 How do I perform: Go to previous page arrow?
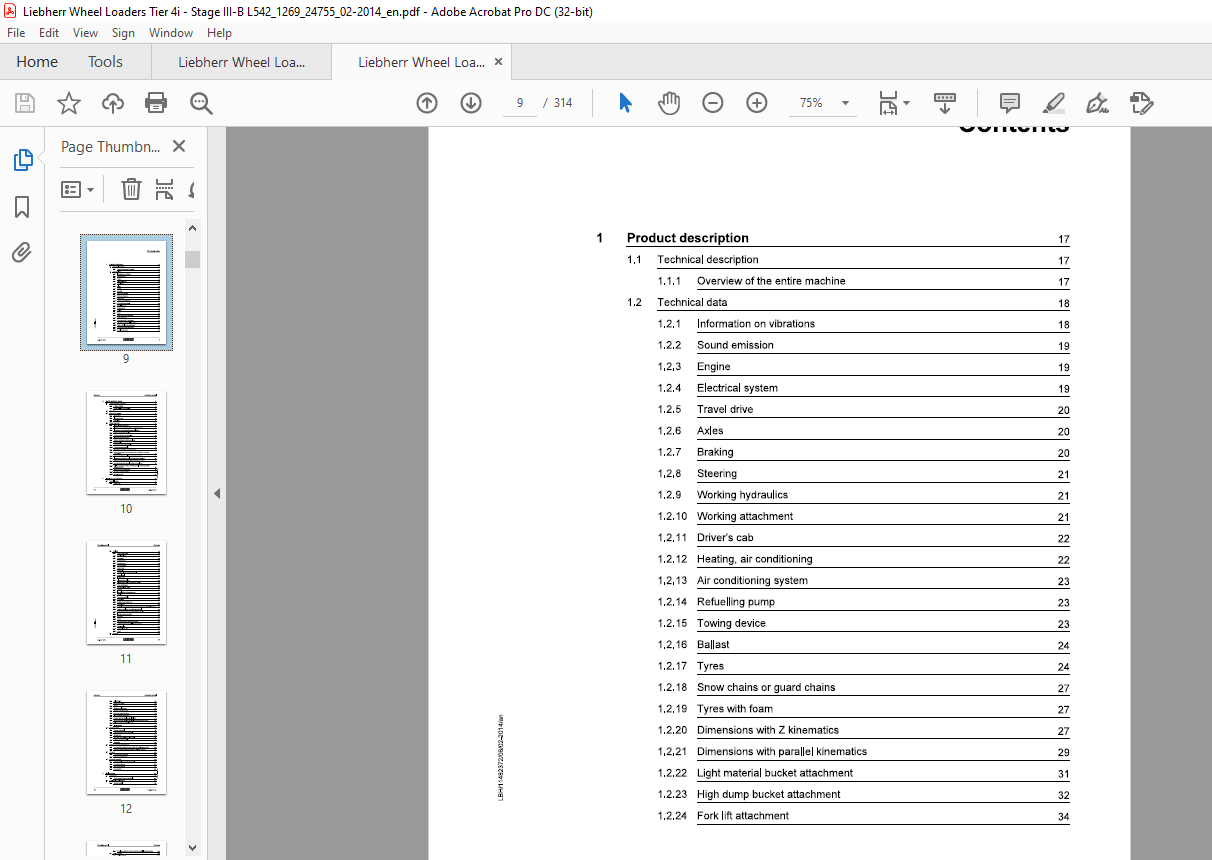427,103
